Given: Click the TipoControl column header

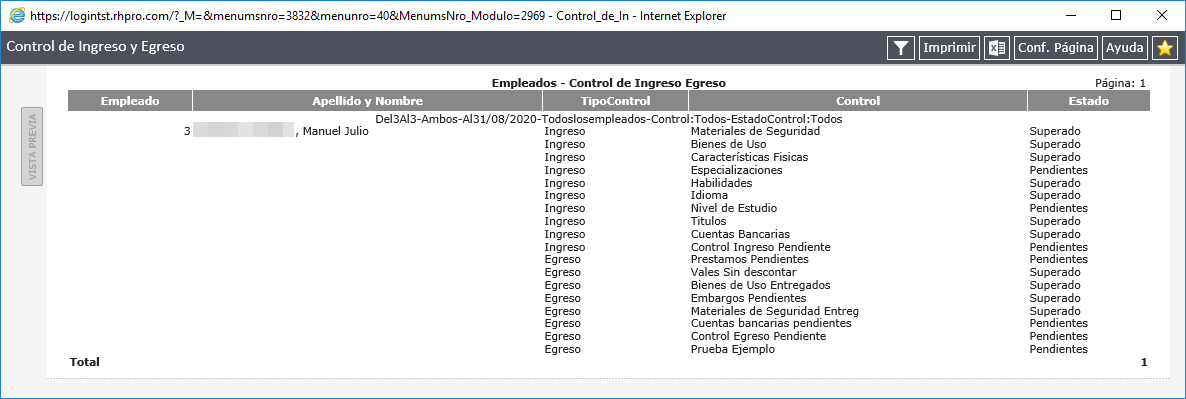Looking at the screenshot, I should click(616, 101).
